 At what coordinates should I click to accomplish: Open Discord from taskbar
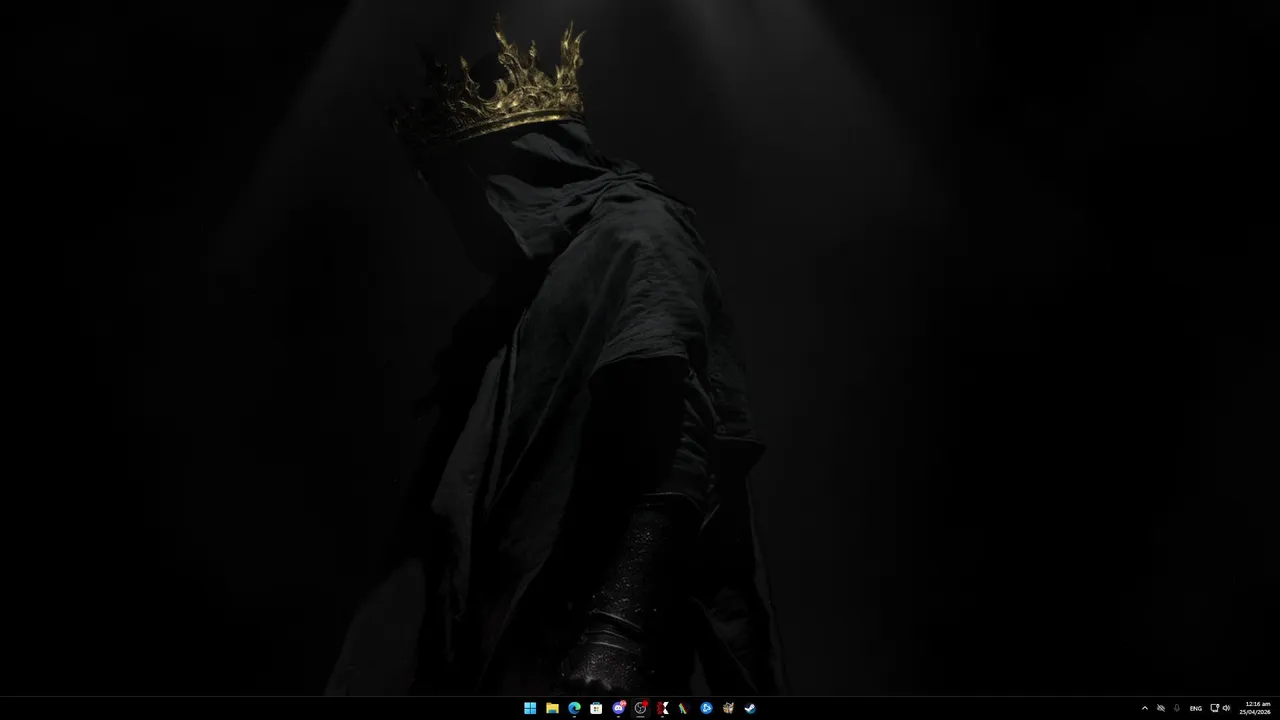(x=618, y=708)
